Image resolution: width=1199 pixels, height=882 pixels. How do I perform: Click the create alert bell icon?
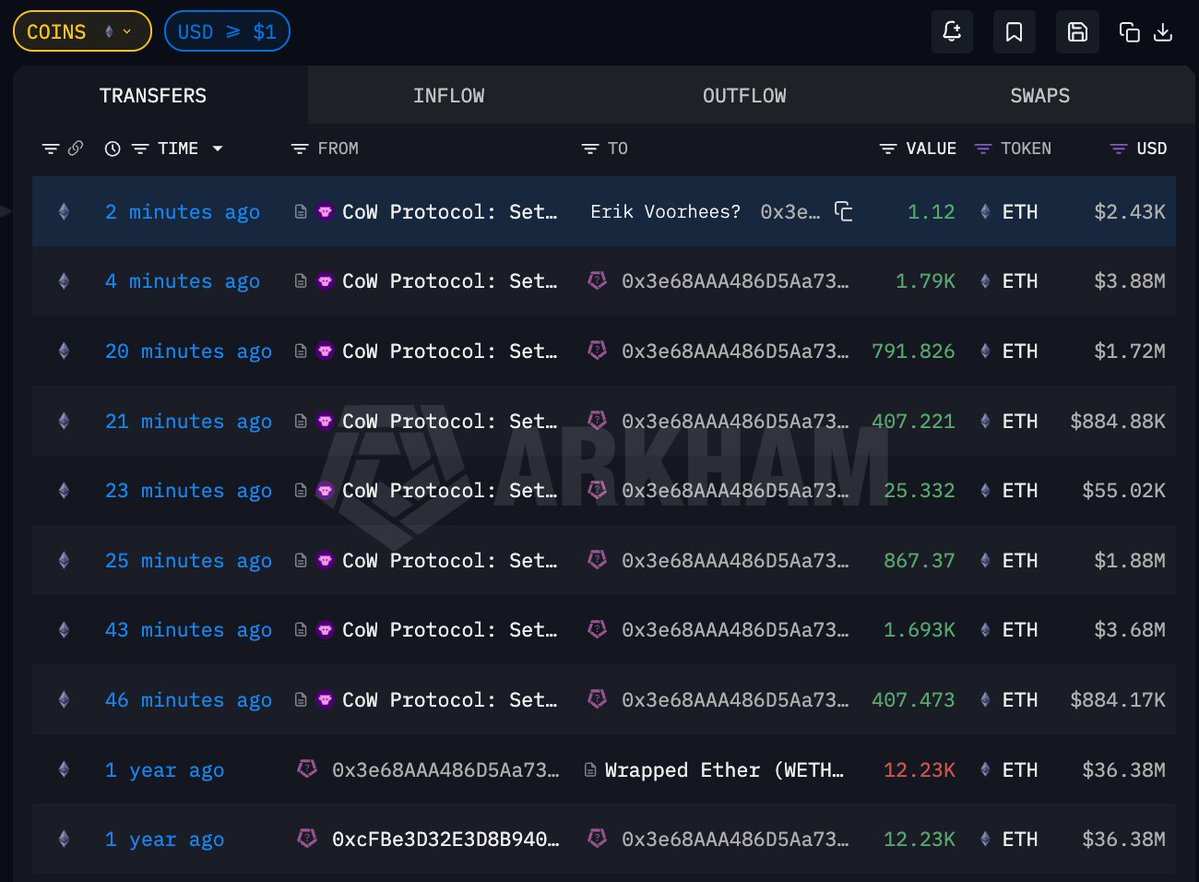[951, 32]
